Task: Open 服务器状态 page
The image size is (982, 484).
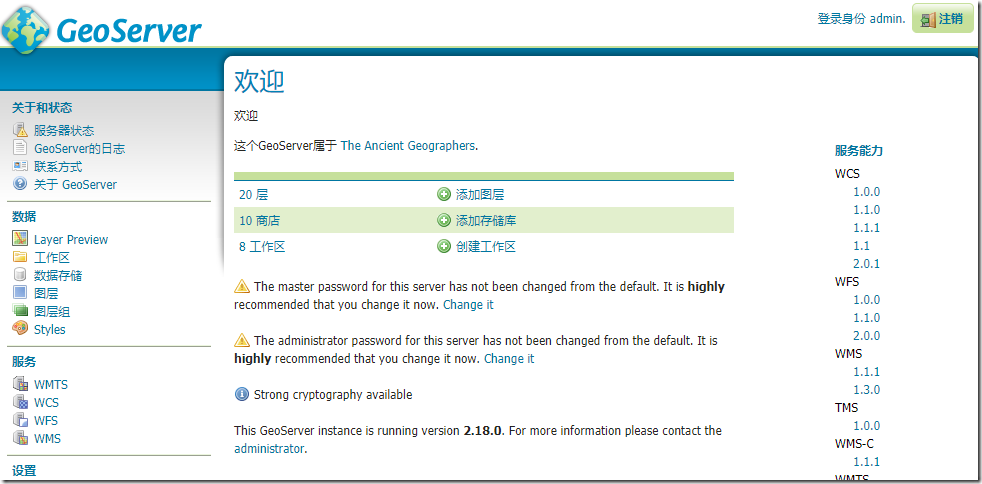Action: [x=64, y=131]
